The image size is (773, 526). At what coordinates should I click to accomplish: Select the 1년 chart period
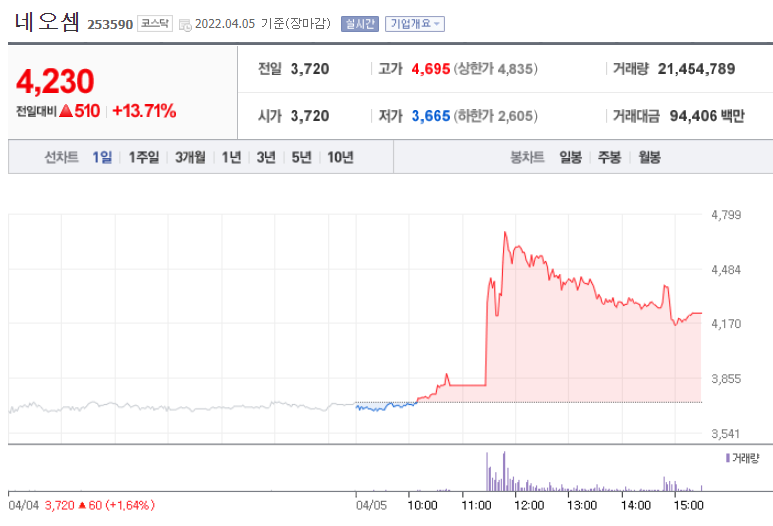pyautogui.click(x=231, y=157)
